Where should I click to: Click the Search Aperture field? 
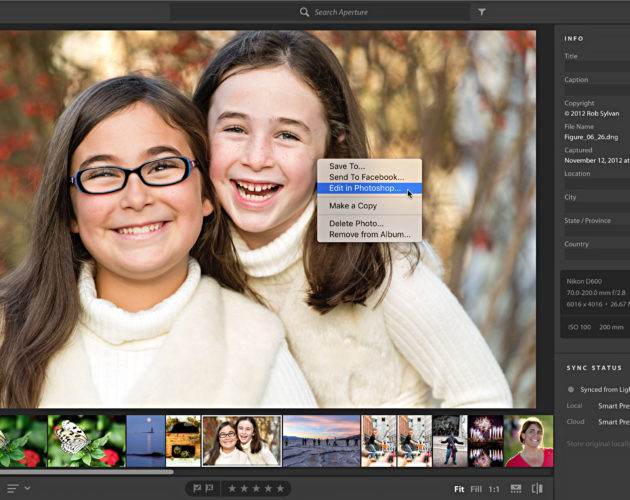click(320, 12)
